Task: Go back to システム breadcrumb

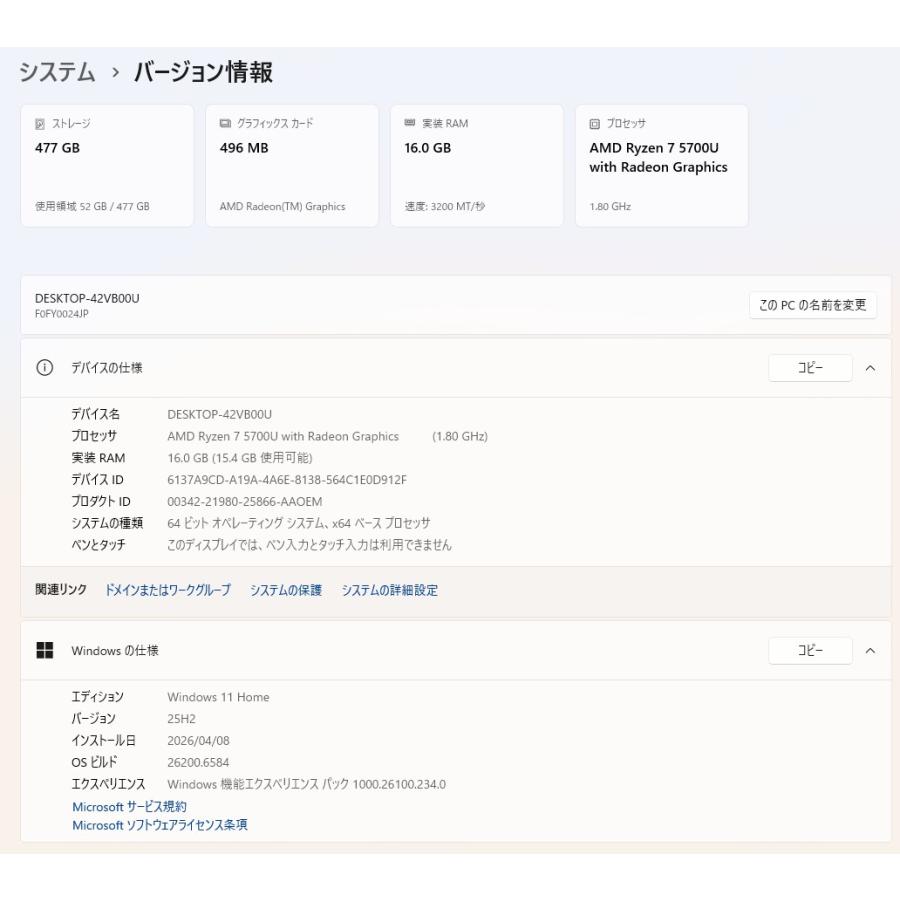Action: click(x=57, y=72)
